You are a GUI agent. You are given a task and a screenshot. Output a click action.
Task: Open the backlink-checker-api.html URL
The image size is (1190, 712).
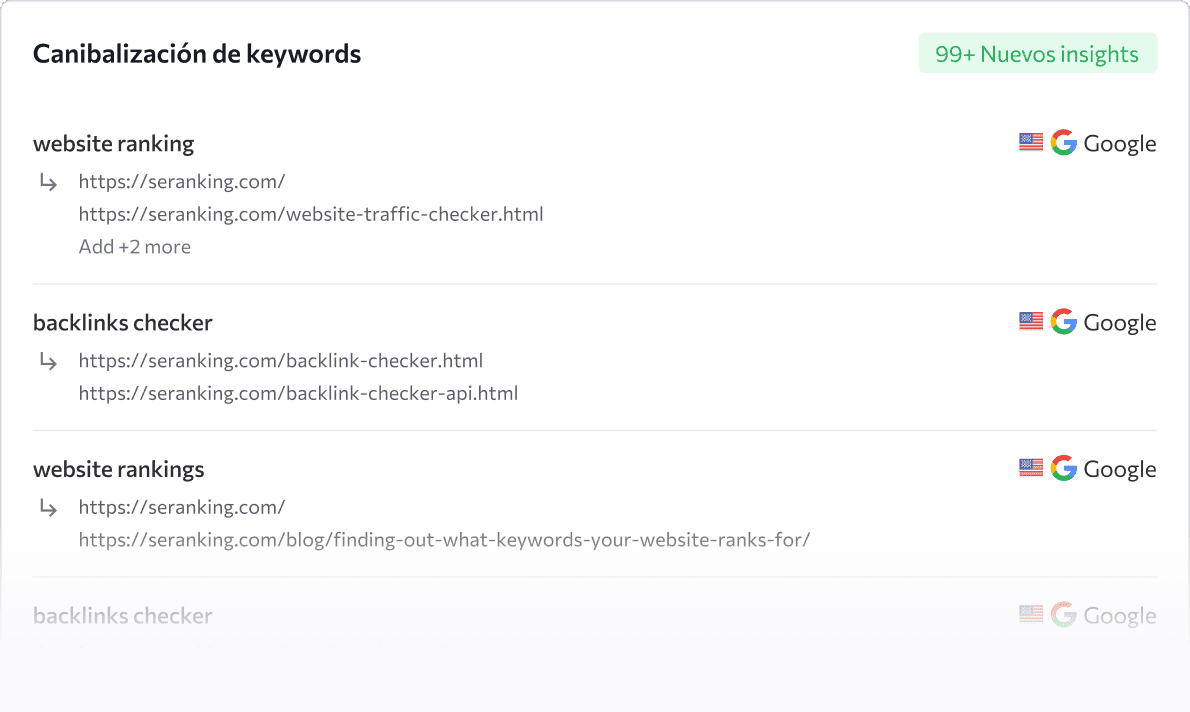pyautogui.click(x=298, y=393)
